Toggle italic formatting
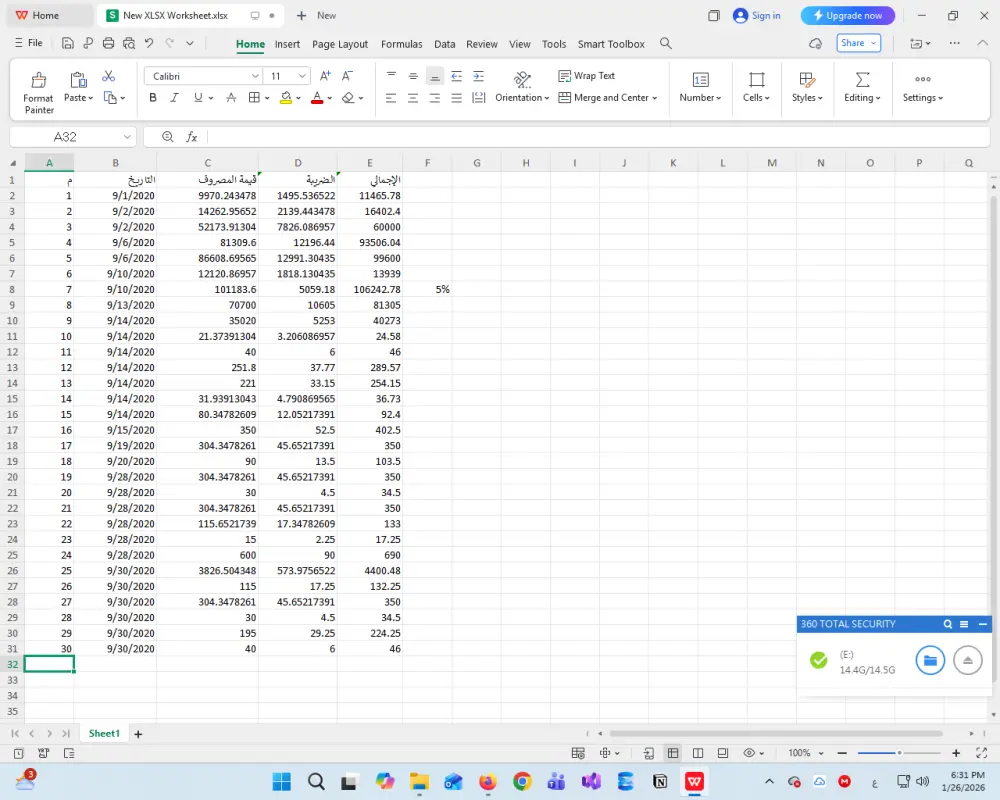This screenshot has width=1000, height=800. pos(175,98)
